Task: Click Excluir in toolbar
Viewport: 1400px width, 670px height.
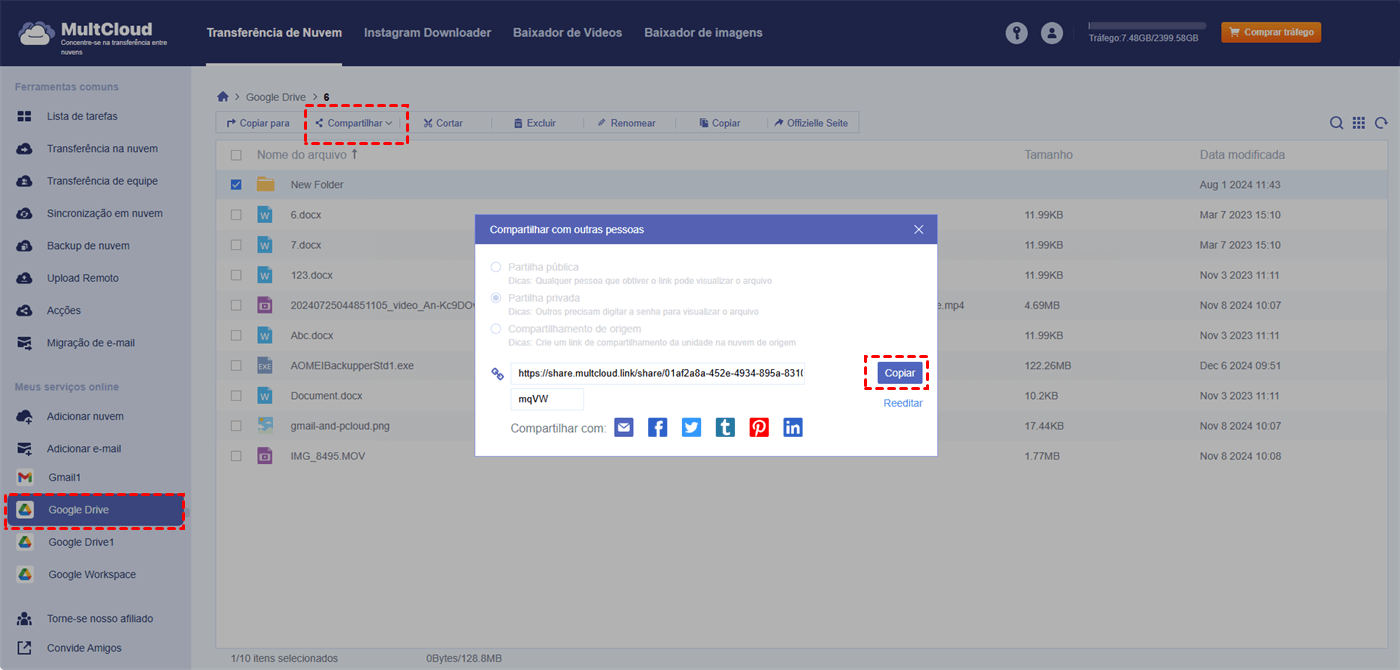Action: click(535, 123)
